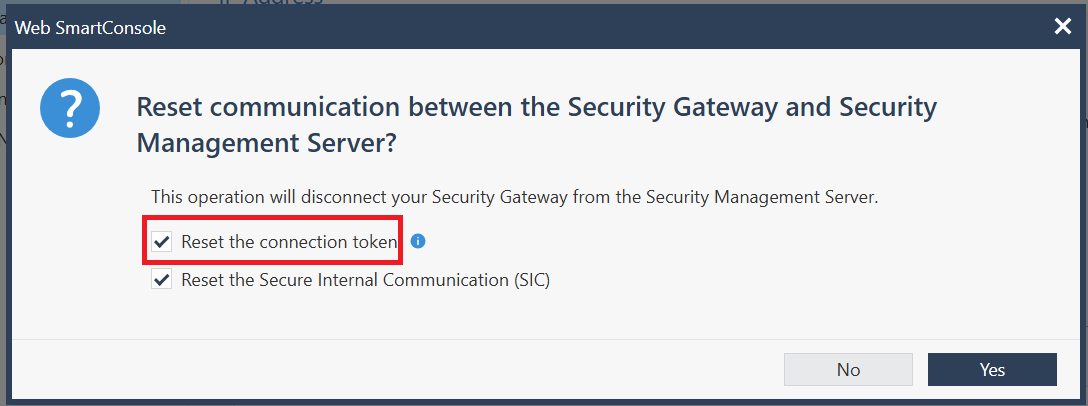
Task: Click the "Management Server?" heading line
Action: coord(269,144)
